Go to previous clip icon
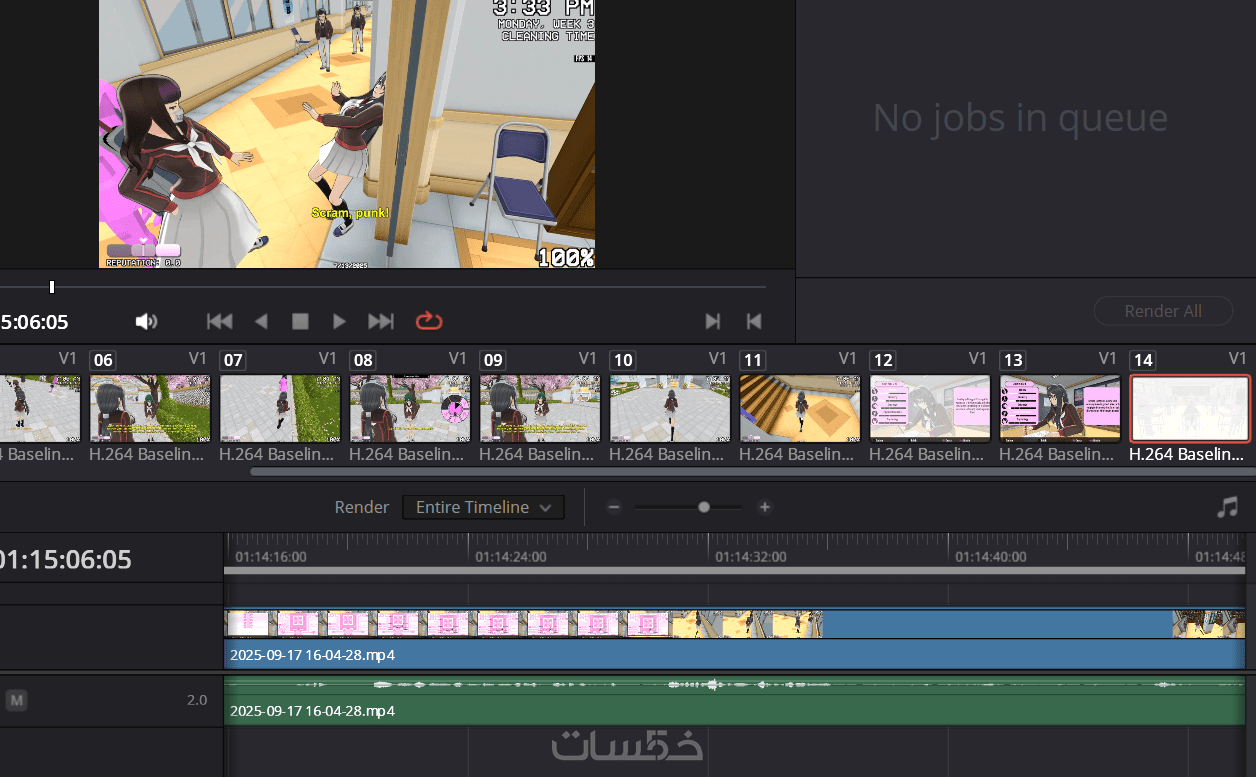The height and width of the screenshot is (777, 1256). [x=754, y=321]
